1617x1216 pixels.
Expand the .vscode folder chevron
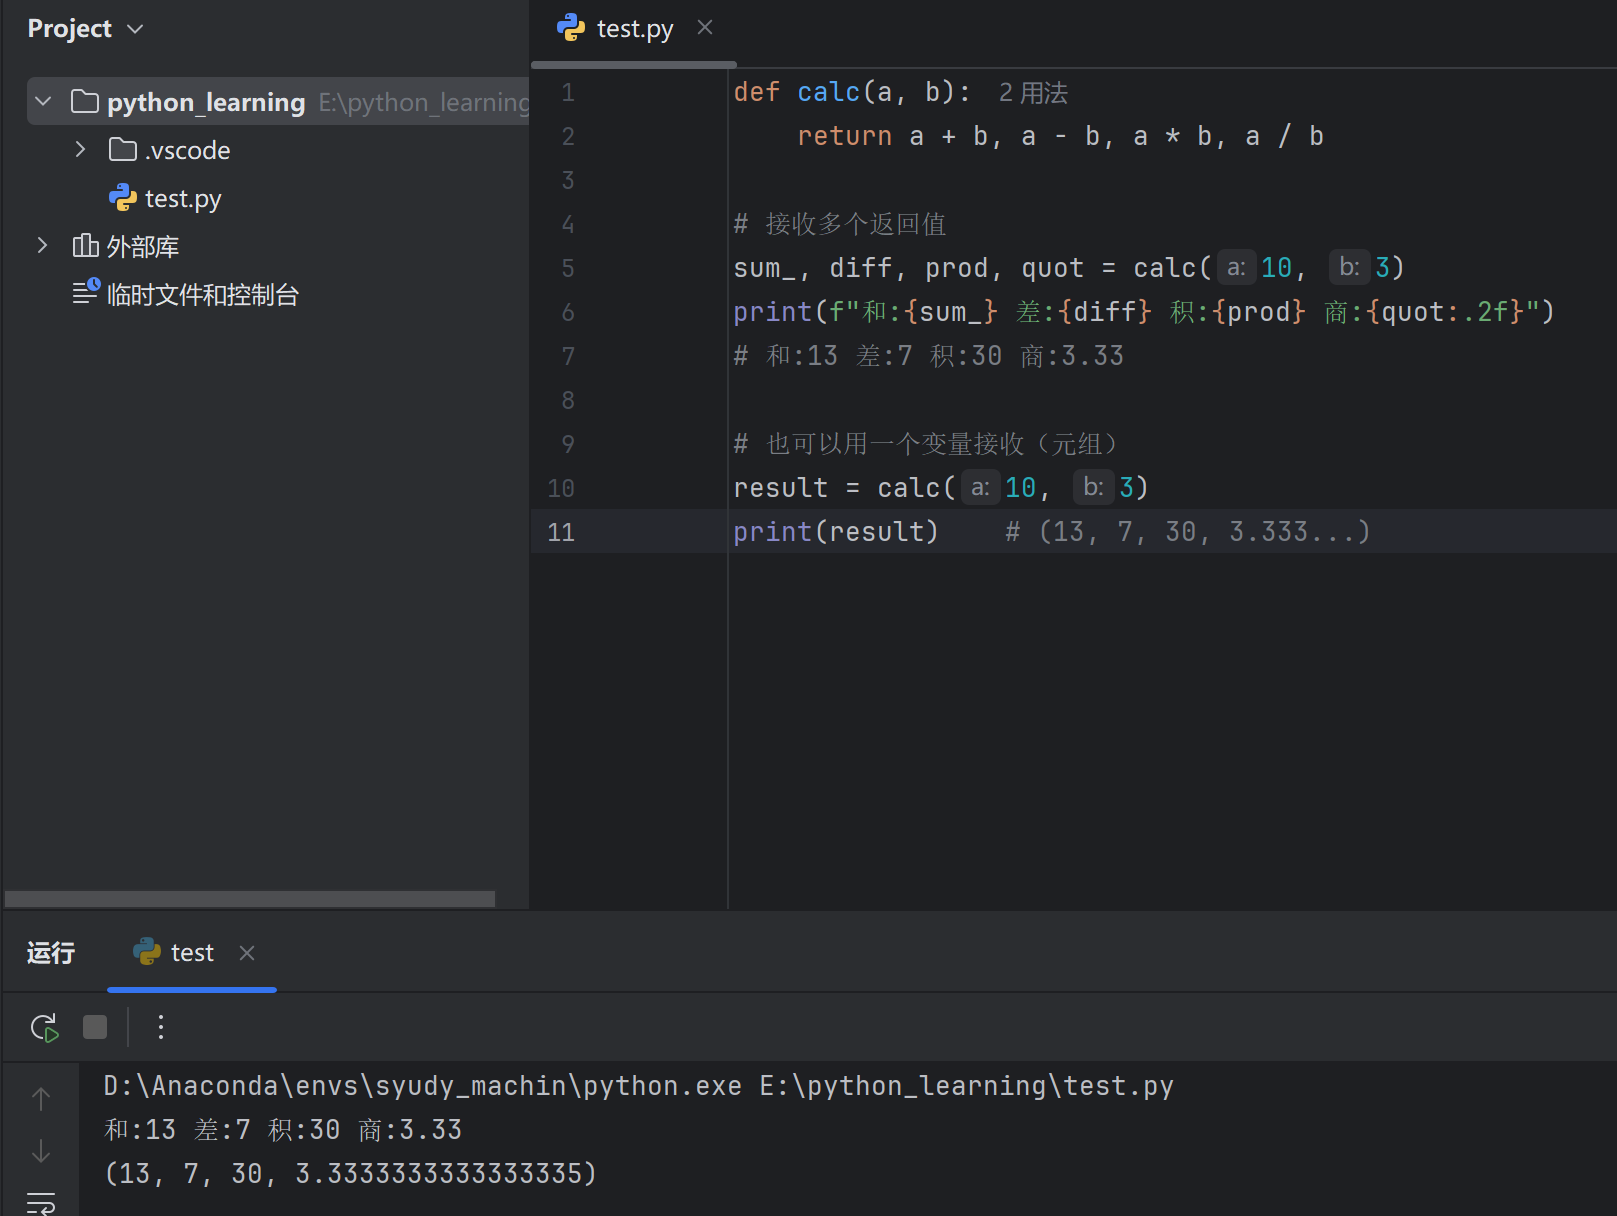point(81,150)
